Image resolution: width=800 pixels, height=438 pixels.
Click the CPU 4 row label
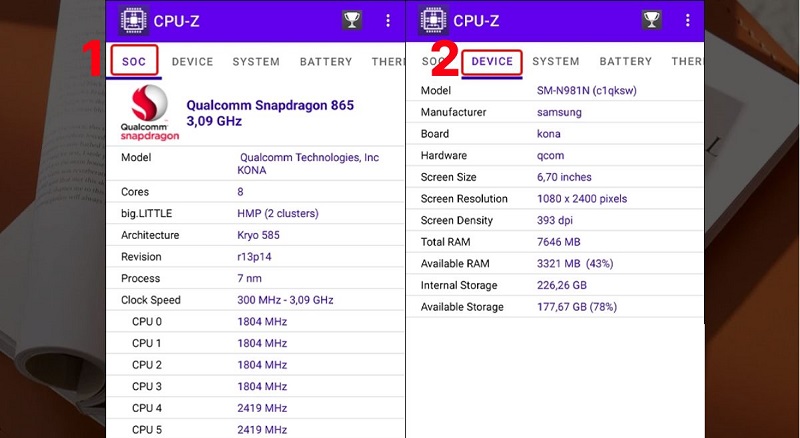click(x=147, y=408)
